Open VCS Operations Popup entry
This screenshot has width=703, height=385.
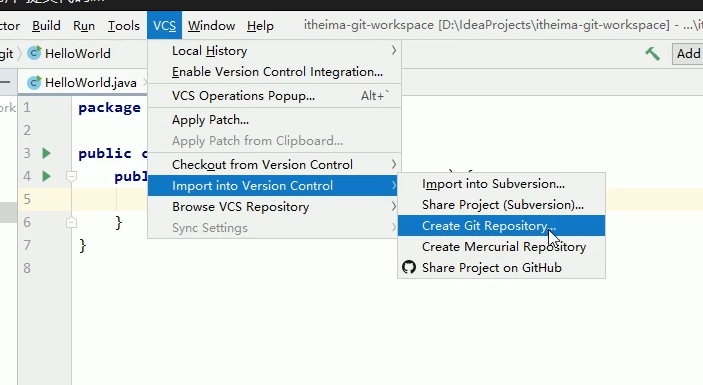coord(274,95)
